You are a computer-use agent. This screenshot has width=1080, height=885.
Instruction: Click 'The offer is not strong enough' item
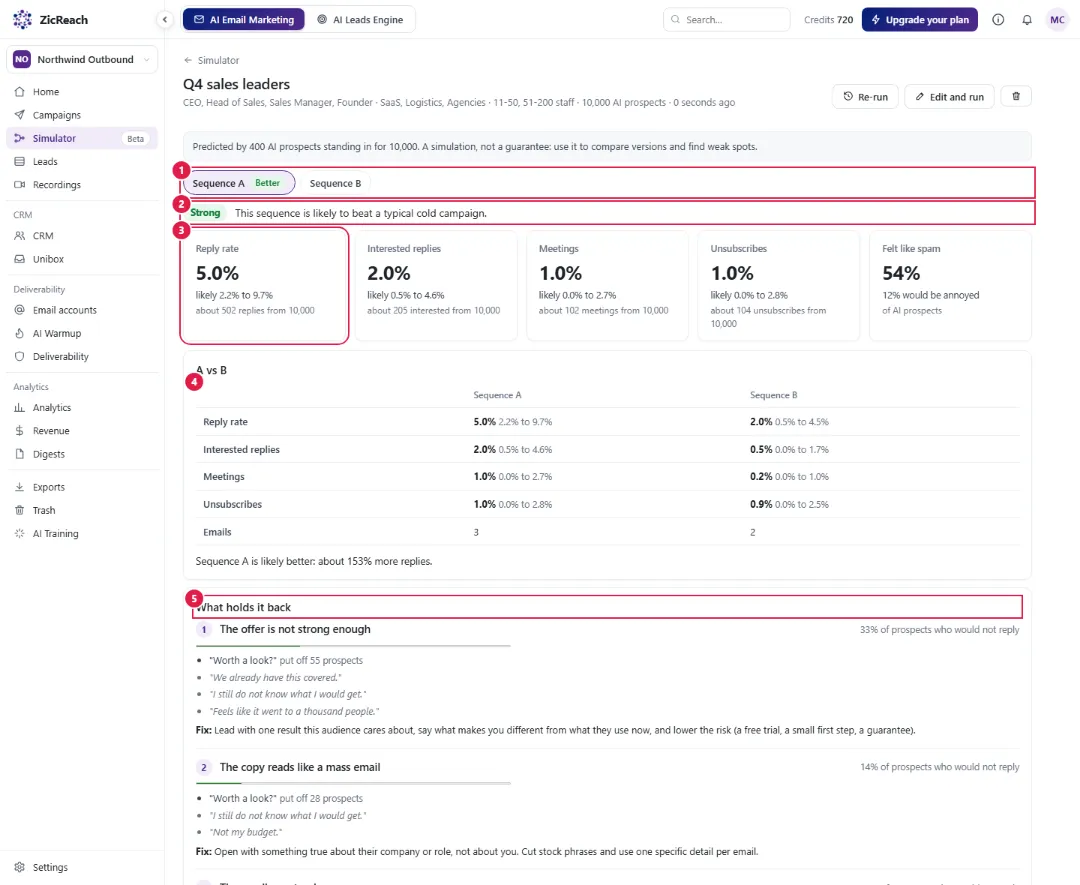(295, 629)
